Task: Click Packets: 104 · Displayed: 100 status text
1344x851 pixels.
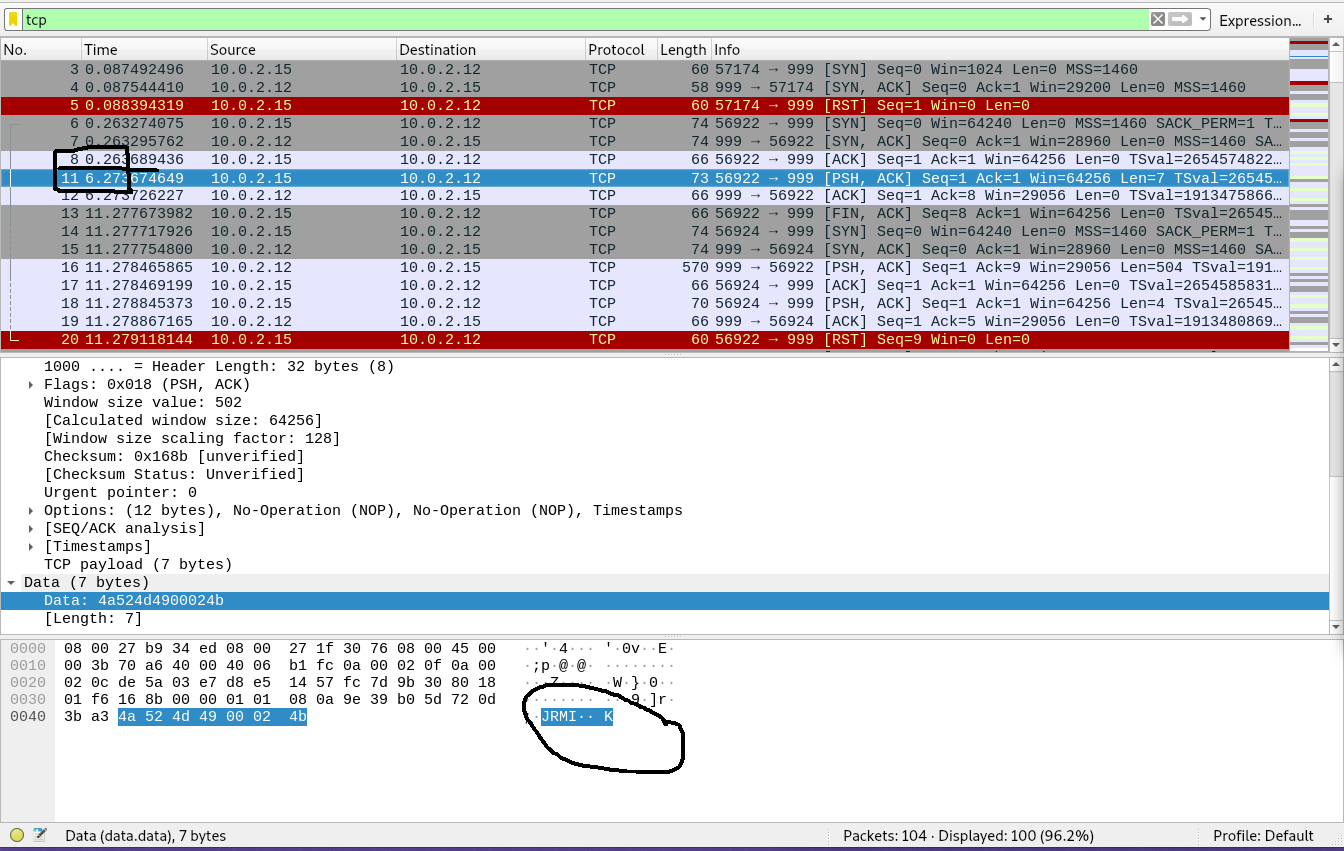Action: pos(968,836)
